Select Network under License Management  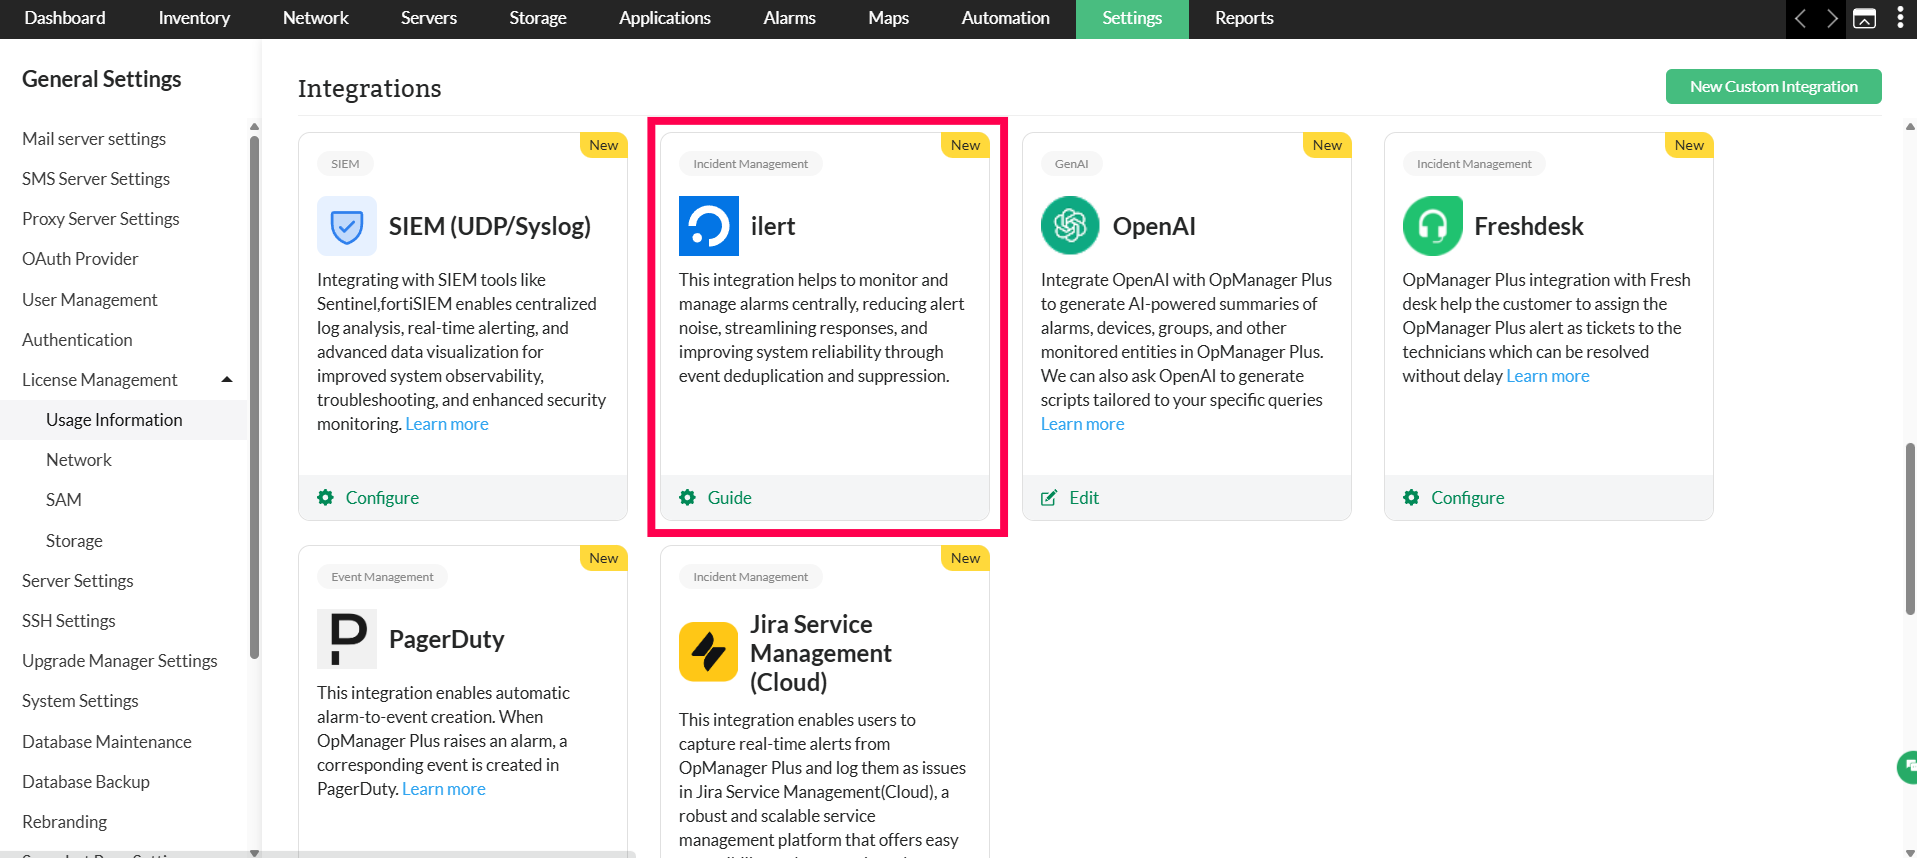[79, 460]
